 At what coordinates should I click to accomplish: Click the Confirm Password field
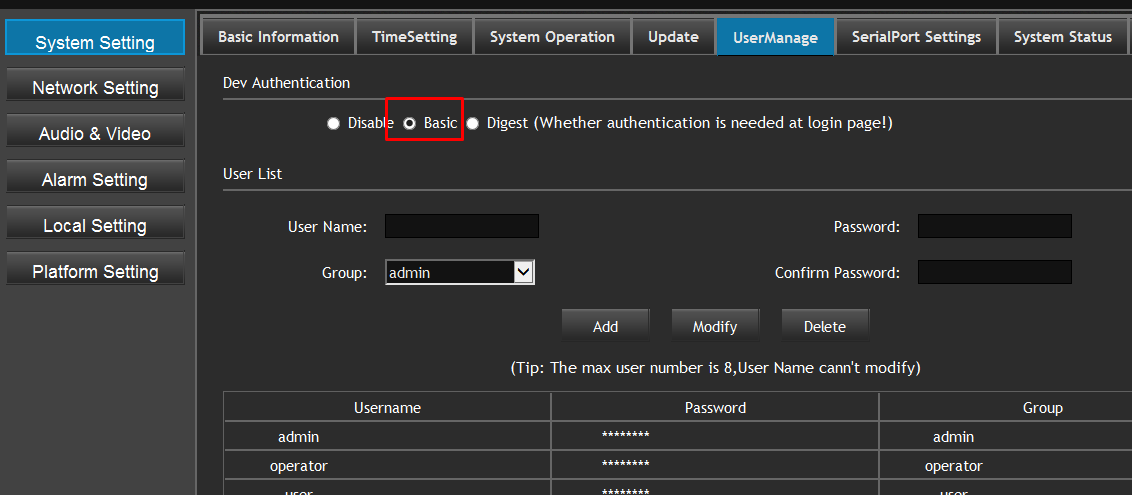(x=994, y=272)
